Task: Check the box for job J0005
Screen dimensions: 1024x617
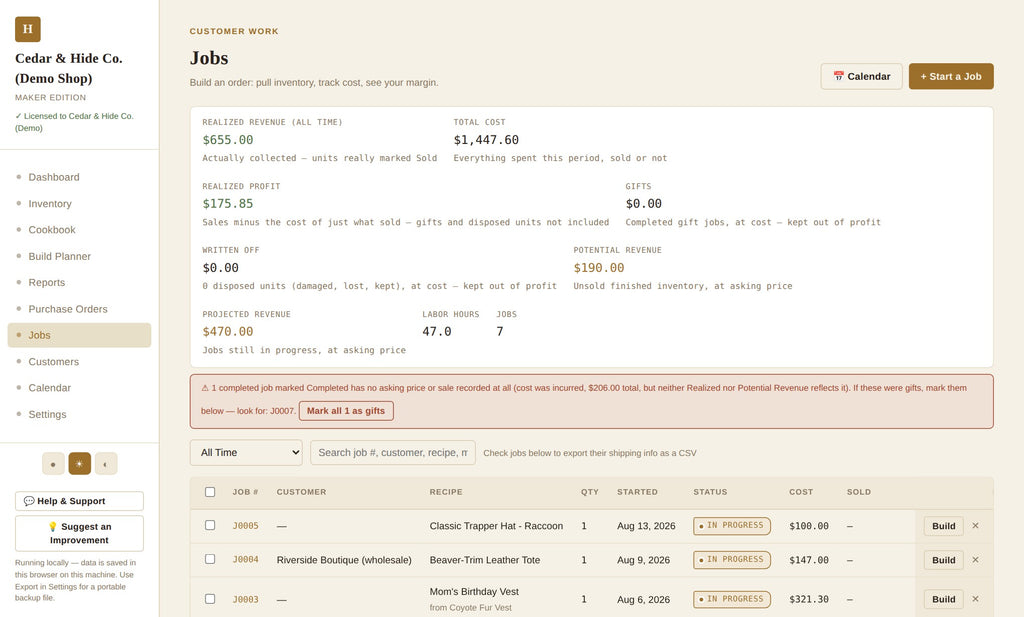Action: (210, 525)
